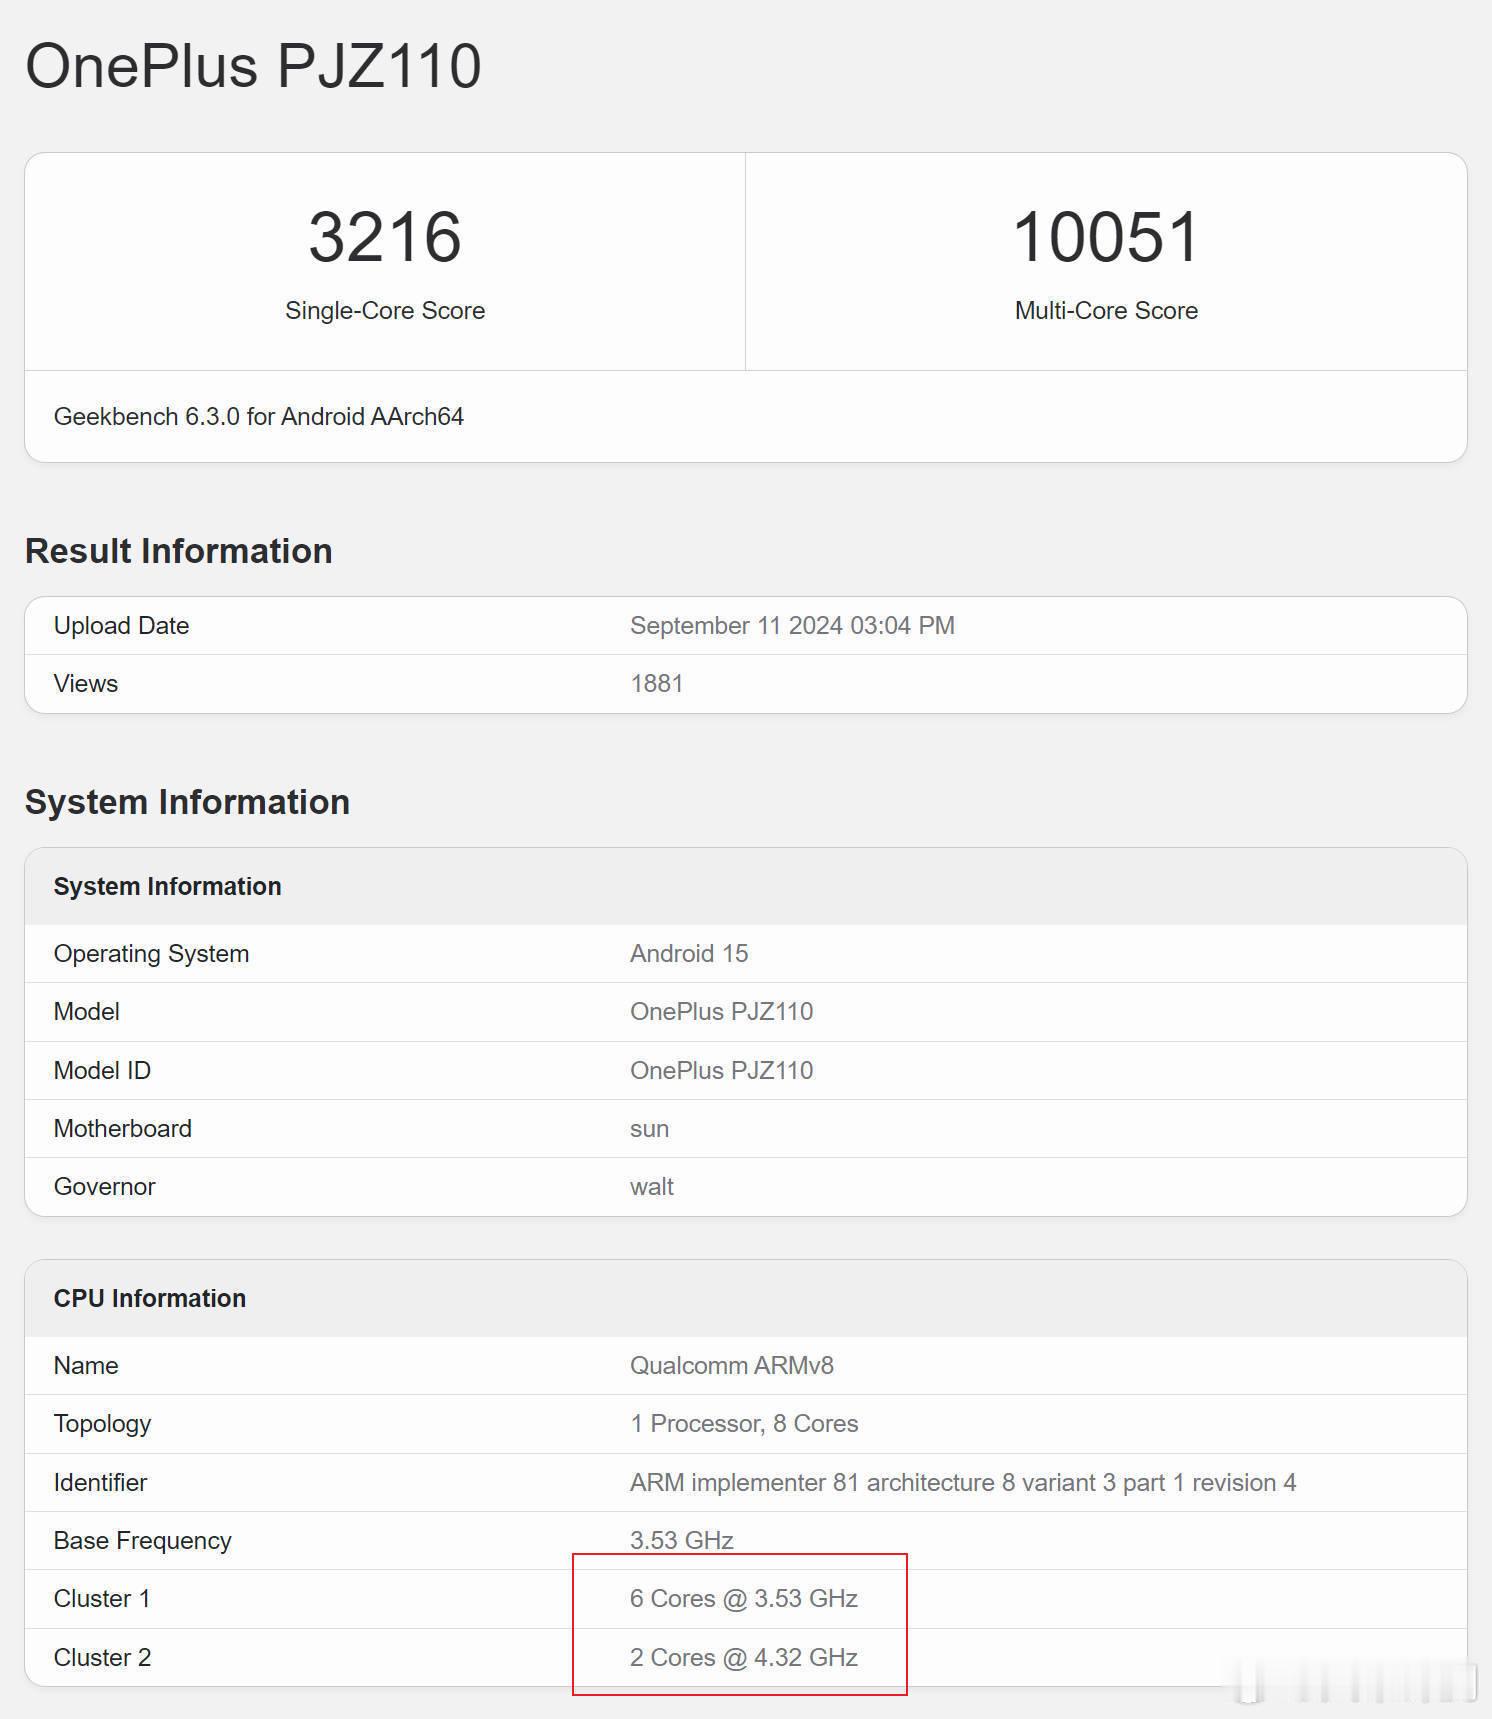Click the "Model ID" row label

102,1070
